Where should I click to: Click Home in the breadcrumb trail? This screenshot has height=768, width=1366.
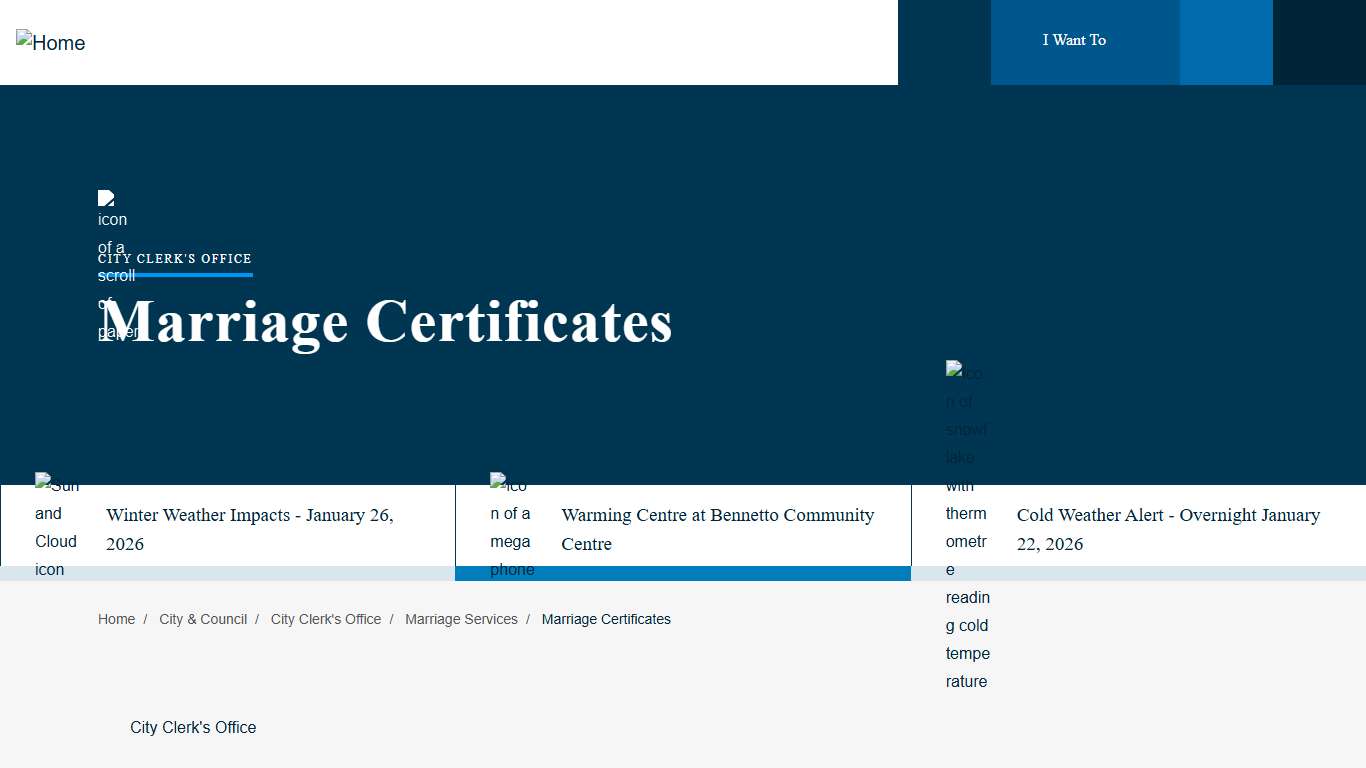point(116,619)
